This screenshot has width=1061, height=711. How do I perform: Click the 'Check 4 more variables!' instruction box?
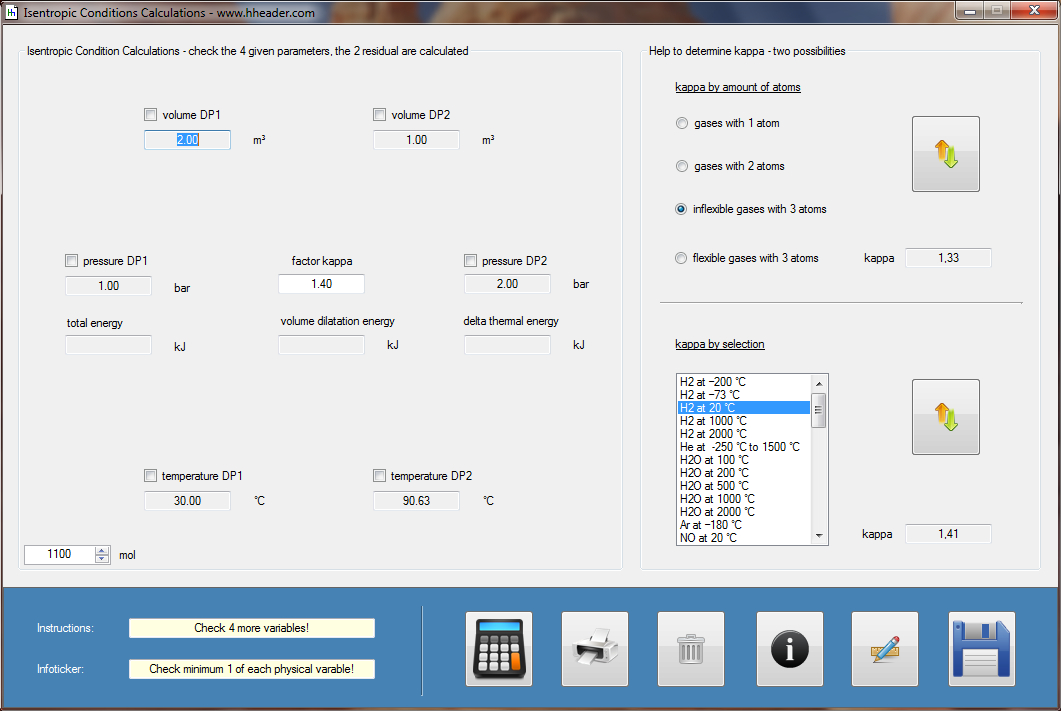point(252,628)
